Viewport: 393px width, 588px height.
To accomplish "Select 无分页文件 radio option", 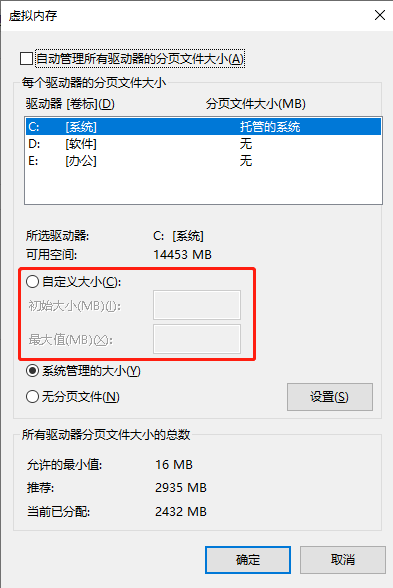I will [x=33, y=396].
